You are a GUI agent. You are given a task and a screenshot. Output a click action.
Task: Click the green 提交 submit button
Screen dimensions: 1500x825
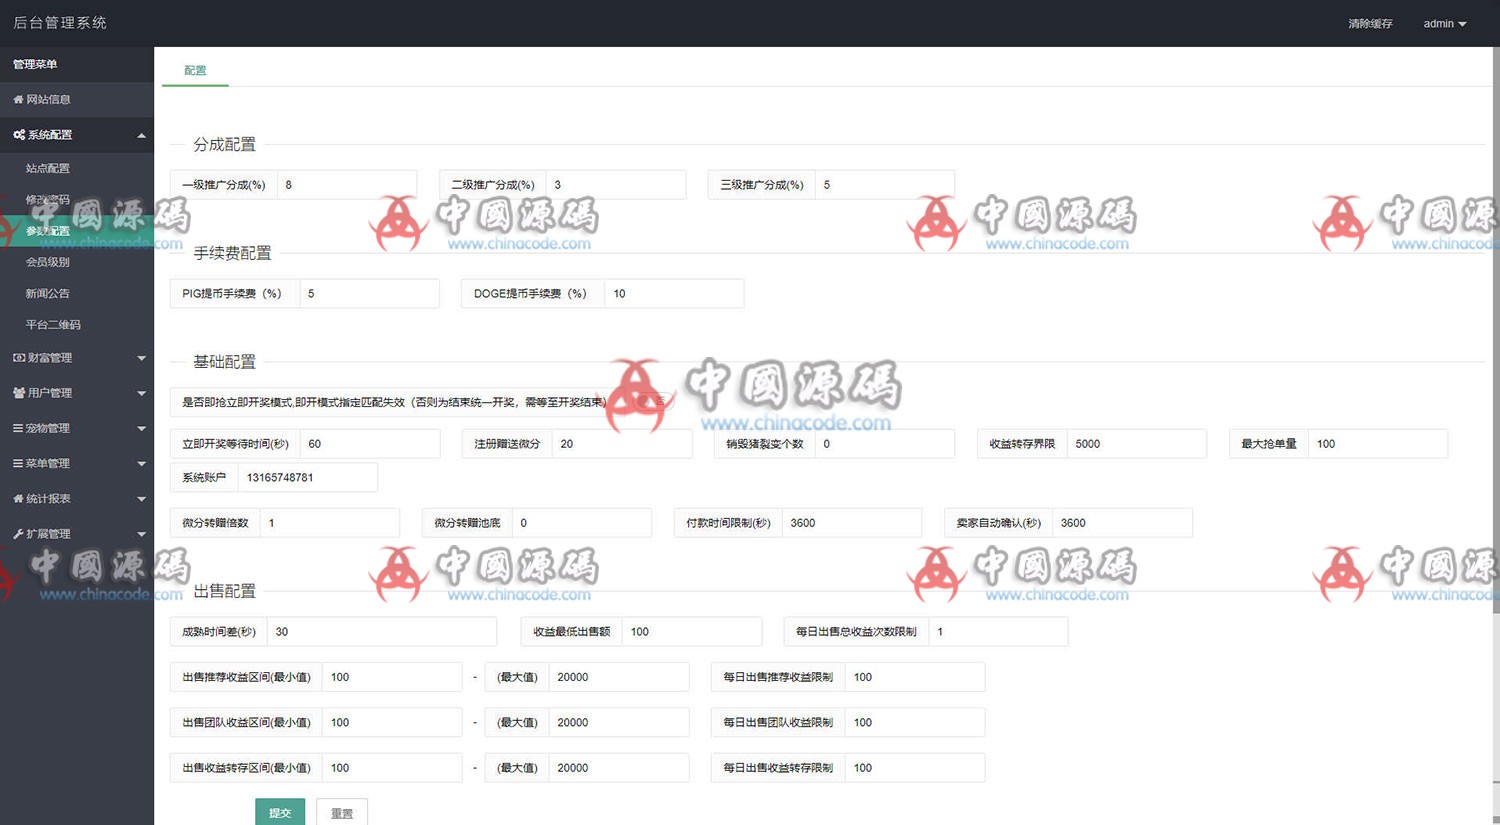(x=280, y=812)
